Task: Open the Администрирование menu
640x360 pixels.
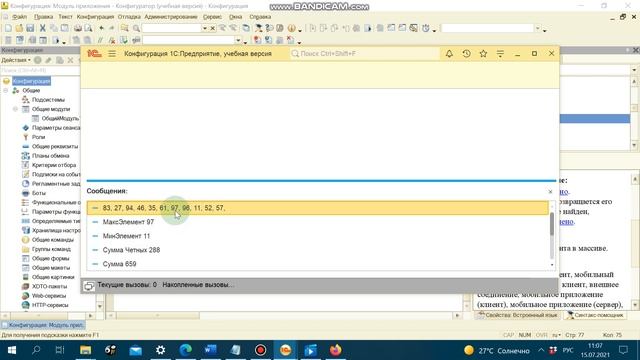Action: click(171, 17)
